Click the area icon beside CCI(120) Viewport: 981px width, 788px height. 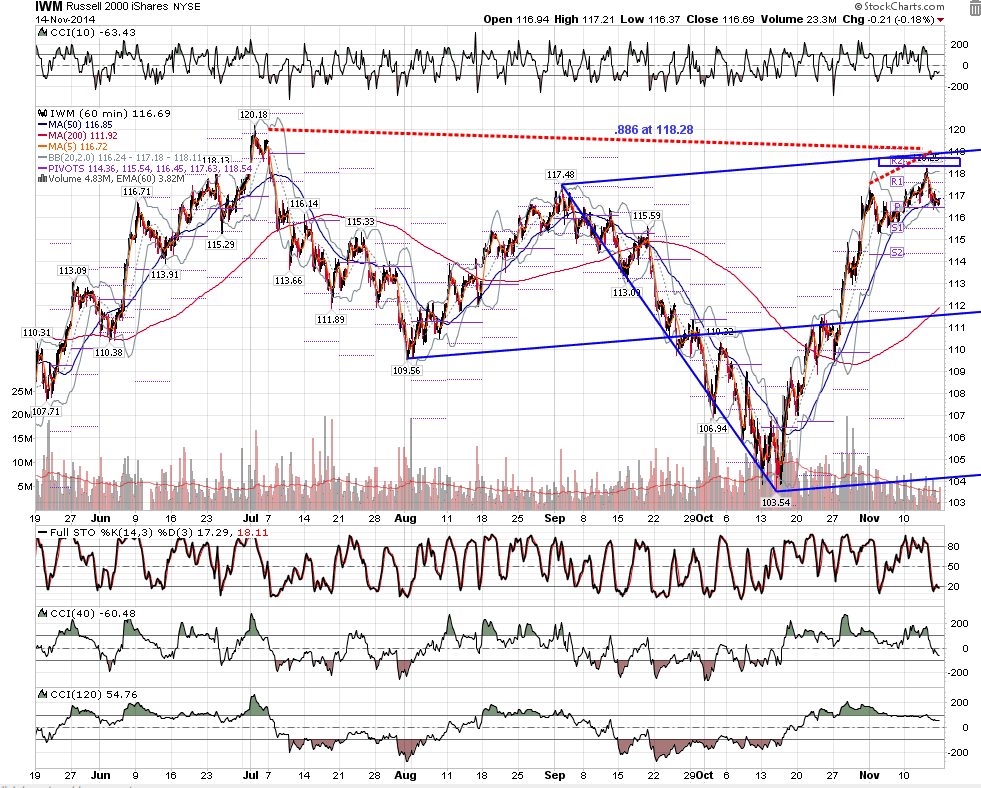(x=42, y=694)
